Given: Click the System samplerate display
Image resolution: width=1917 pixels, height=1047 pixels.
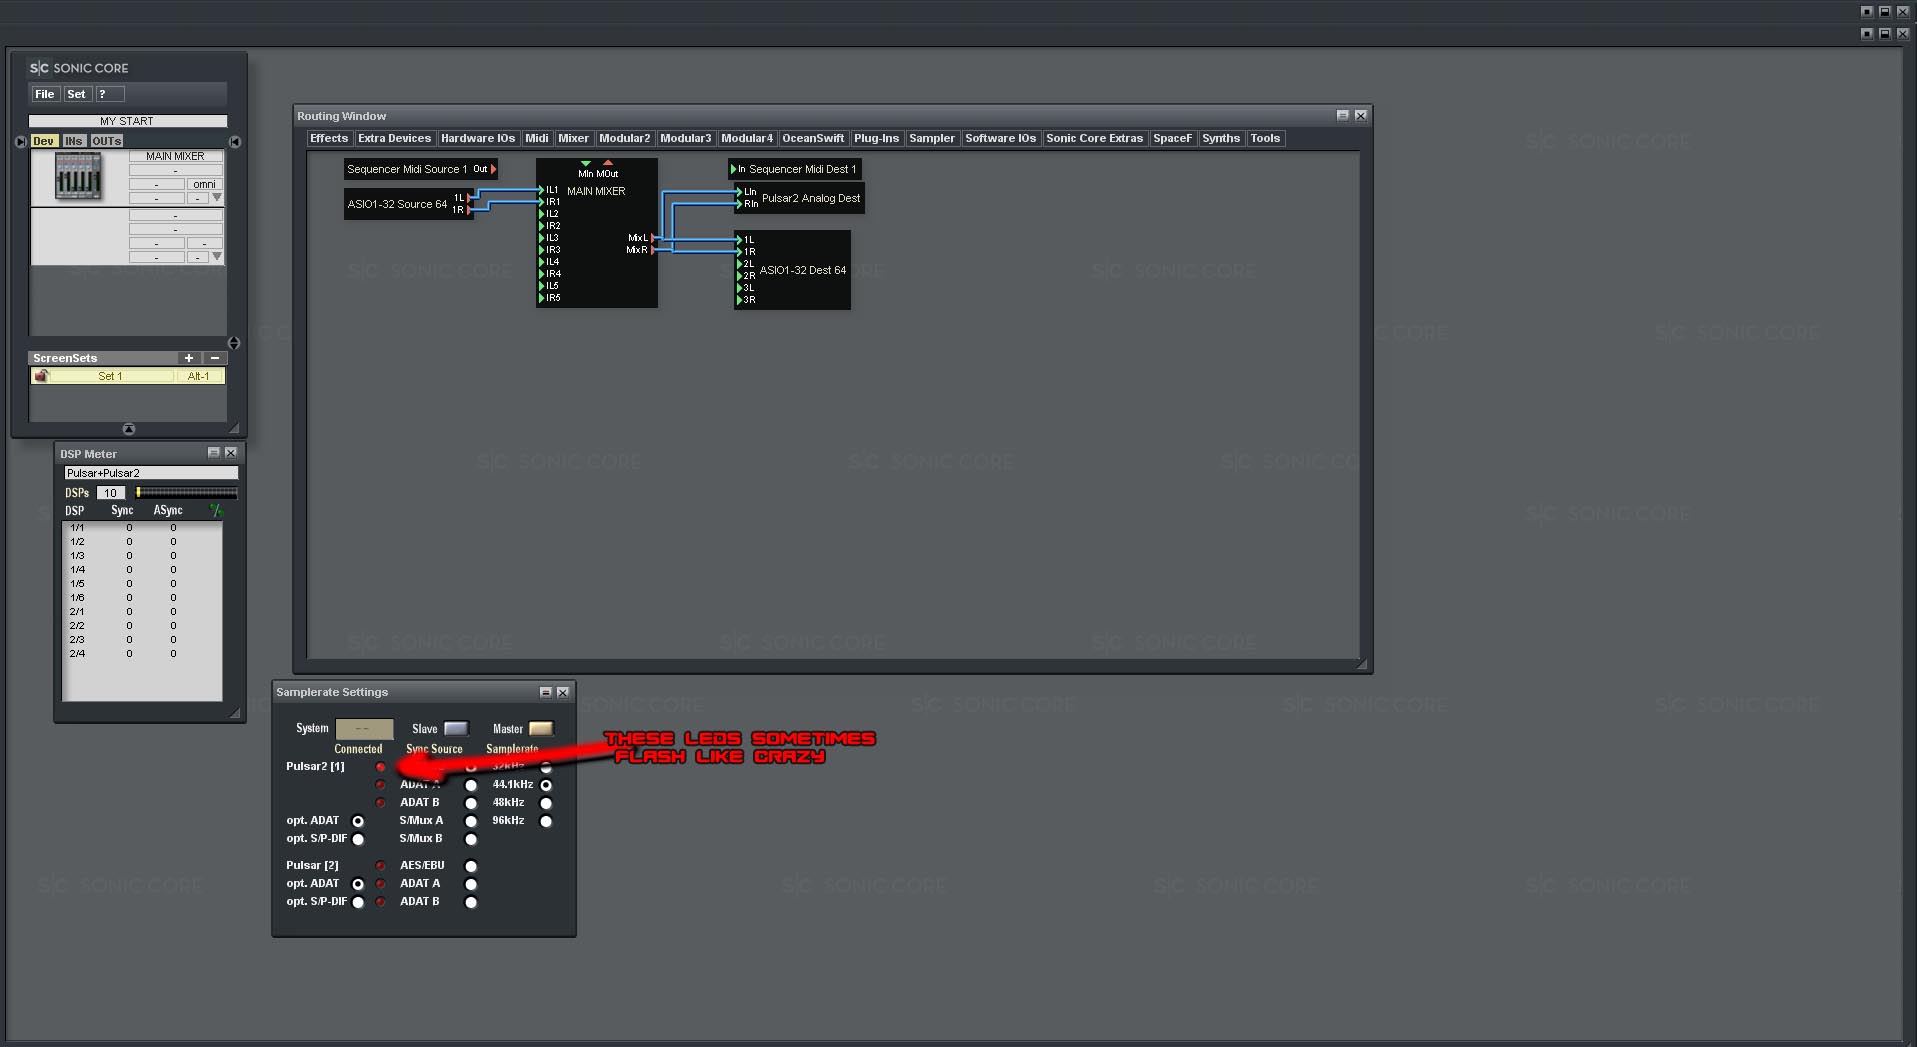Looking at the screenshot, I should coord(364,729).
